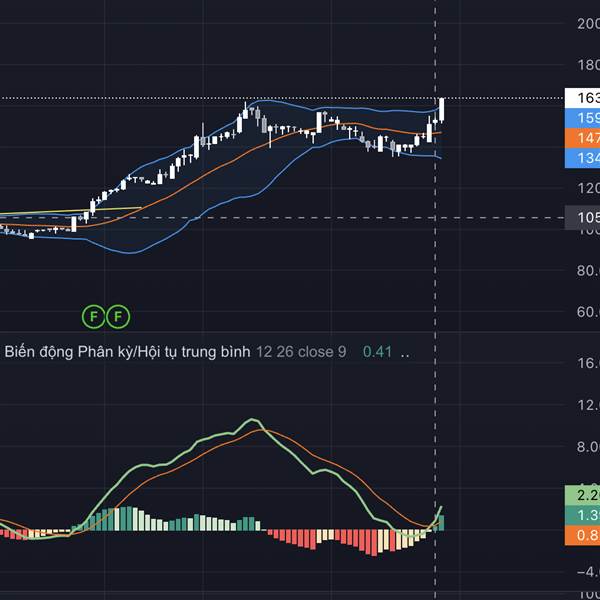Click the 12.0 MACD scale label
This screenshot has width=600, height=600.
[589, 405]
